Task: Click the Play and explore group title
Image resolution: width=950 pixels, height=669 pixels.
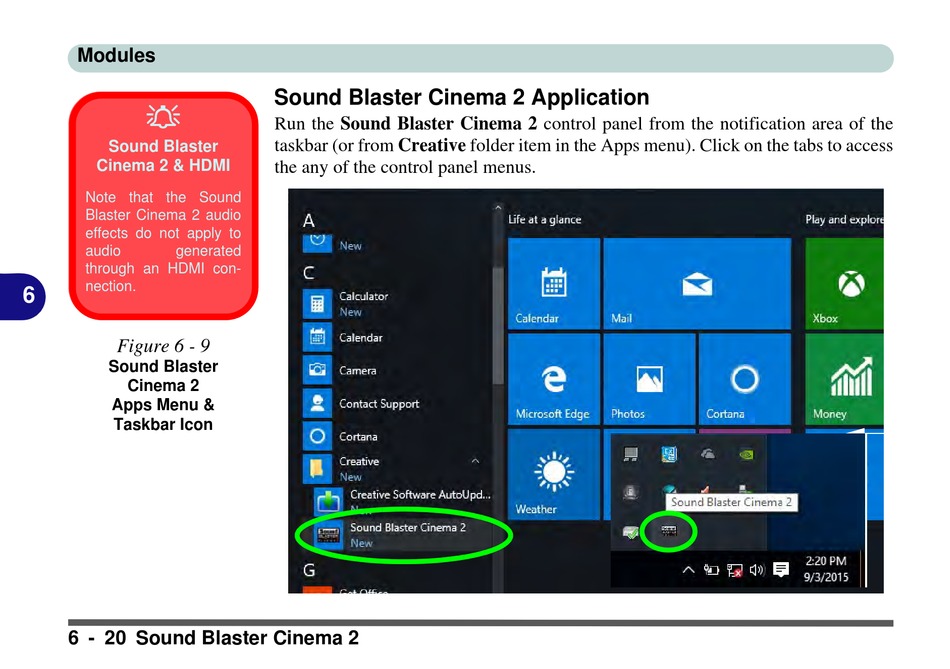Action: [844, 219]
